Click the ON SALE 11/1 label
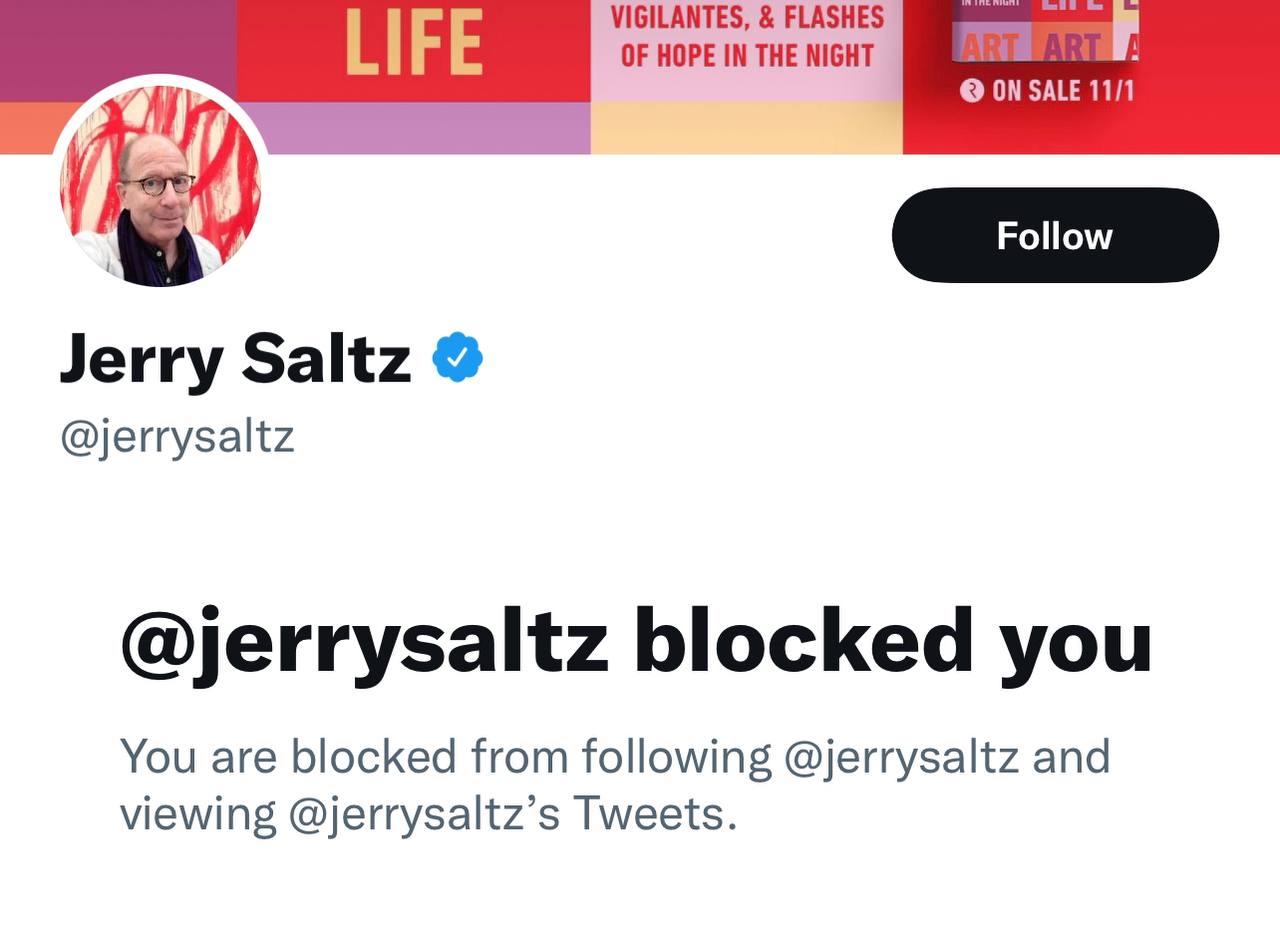 coord(1063,91)
